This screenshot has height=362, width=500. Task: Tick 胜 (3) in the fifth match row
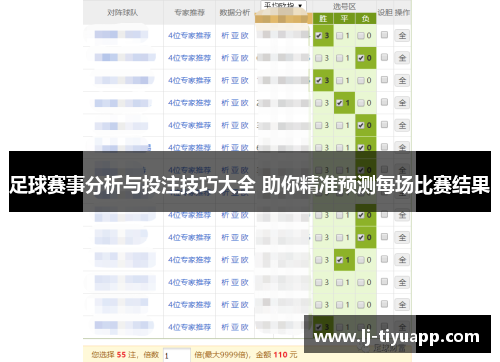(319, 125)
